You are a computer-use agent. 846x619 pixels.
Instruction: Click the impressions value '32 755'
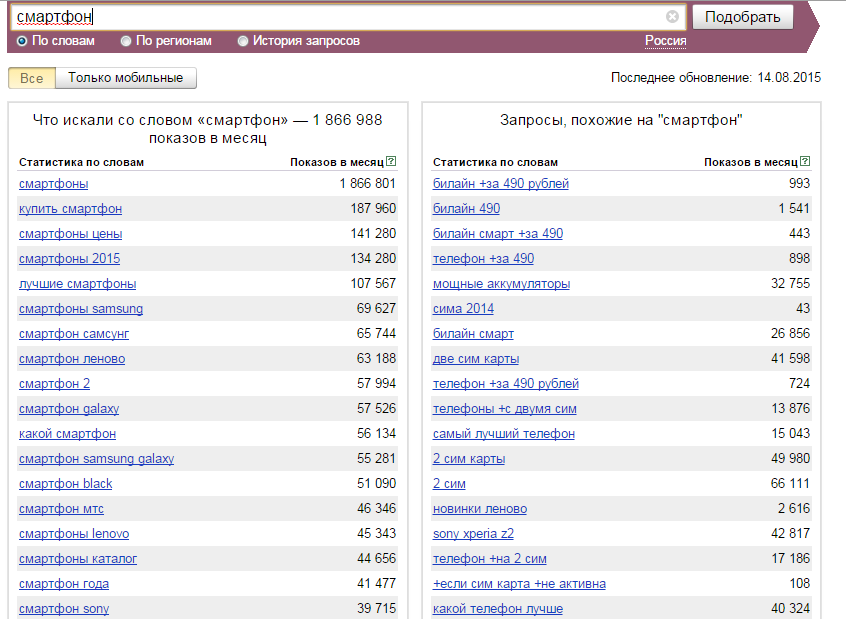tap(790, 284)
